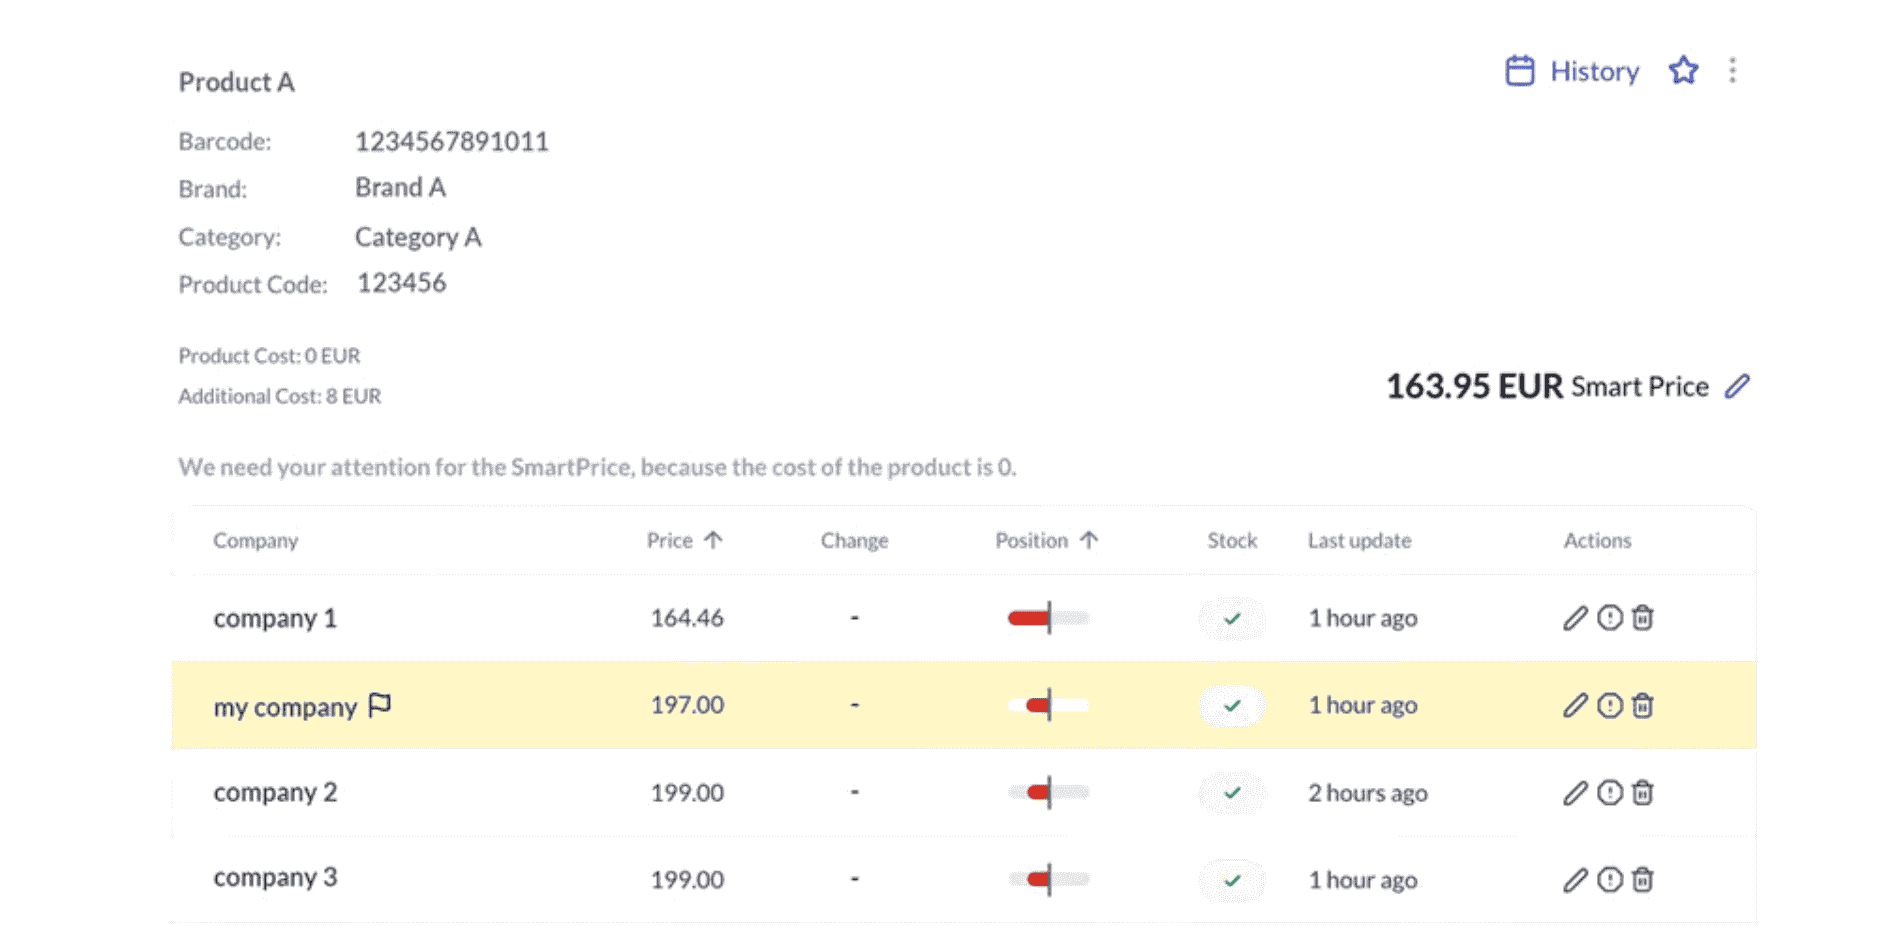This screenshot has width=1894, height=926.
Task: Delete company 2's entry using the trash icon
Action: 1642,792
